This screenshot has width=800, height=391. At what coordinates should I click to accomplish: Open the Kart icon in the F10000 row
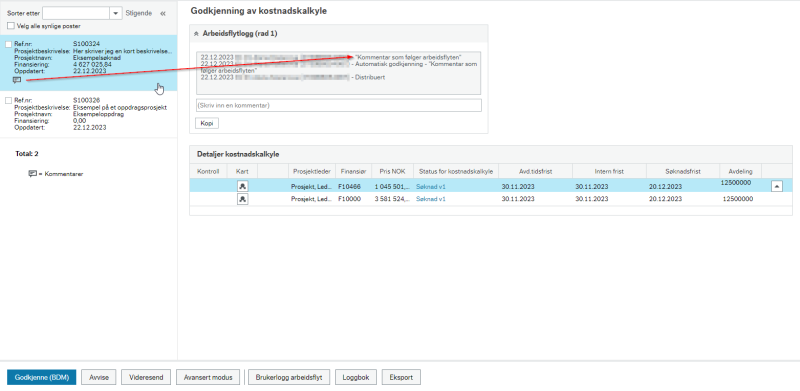(243, 199)
